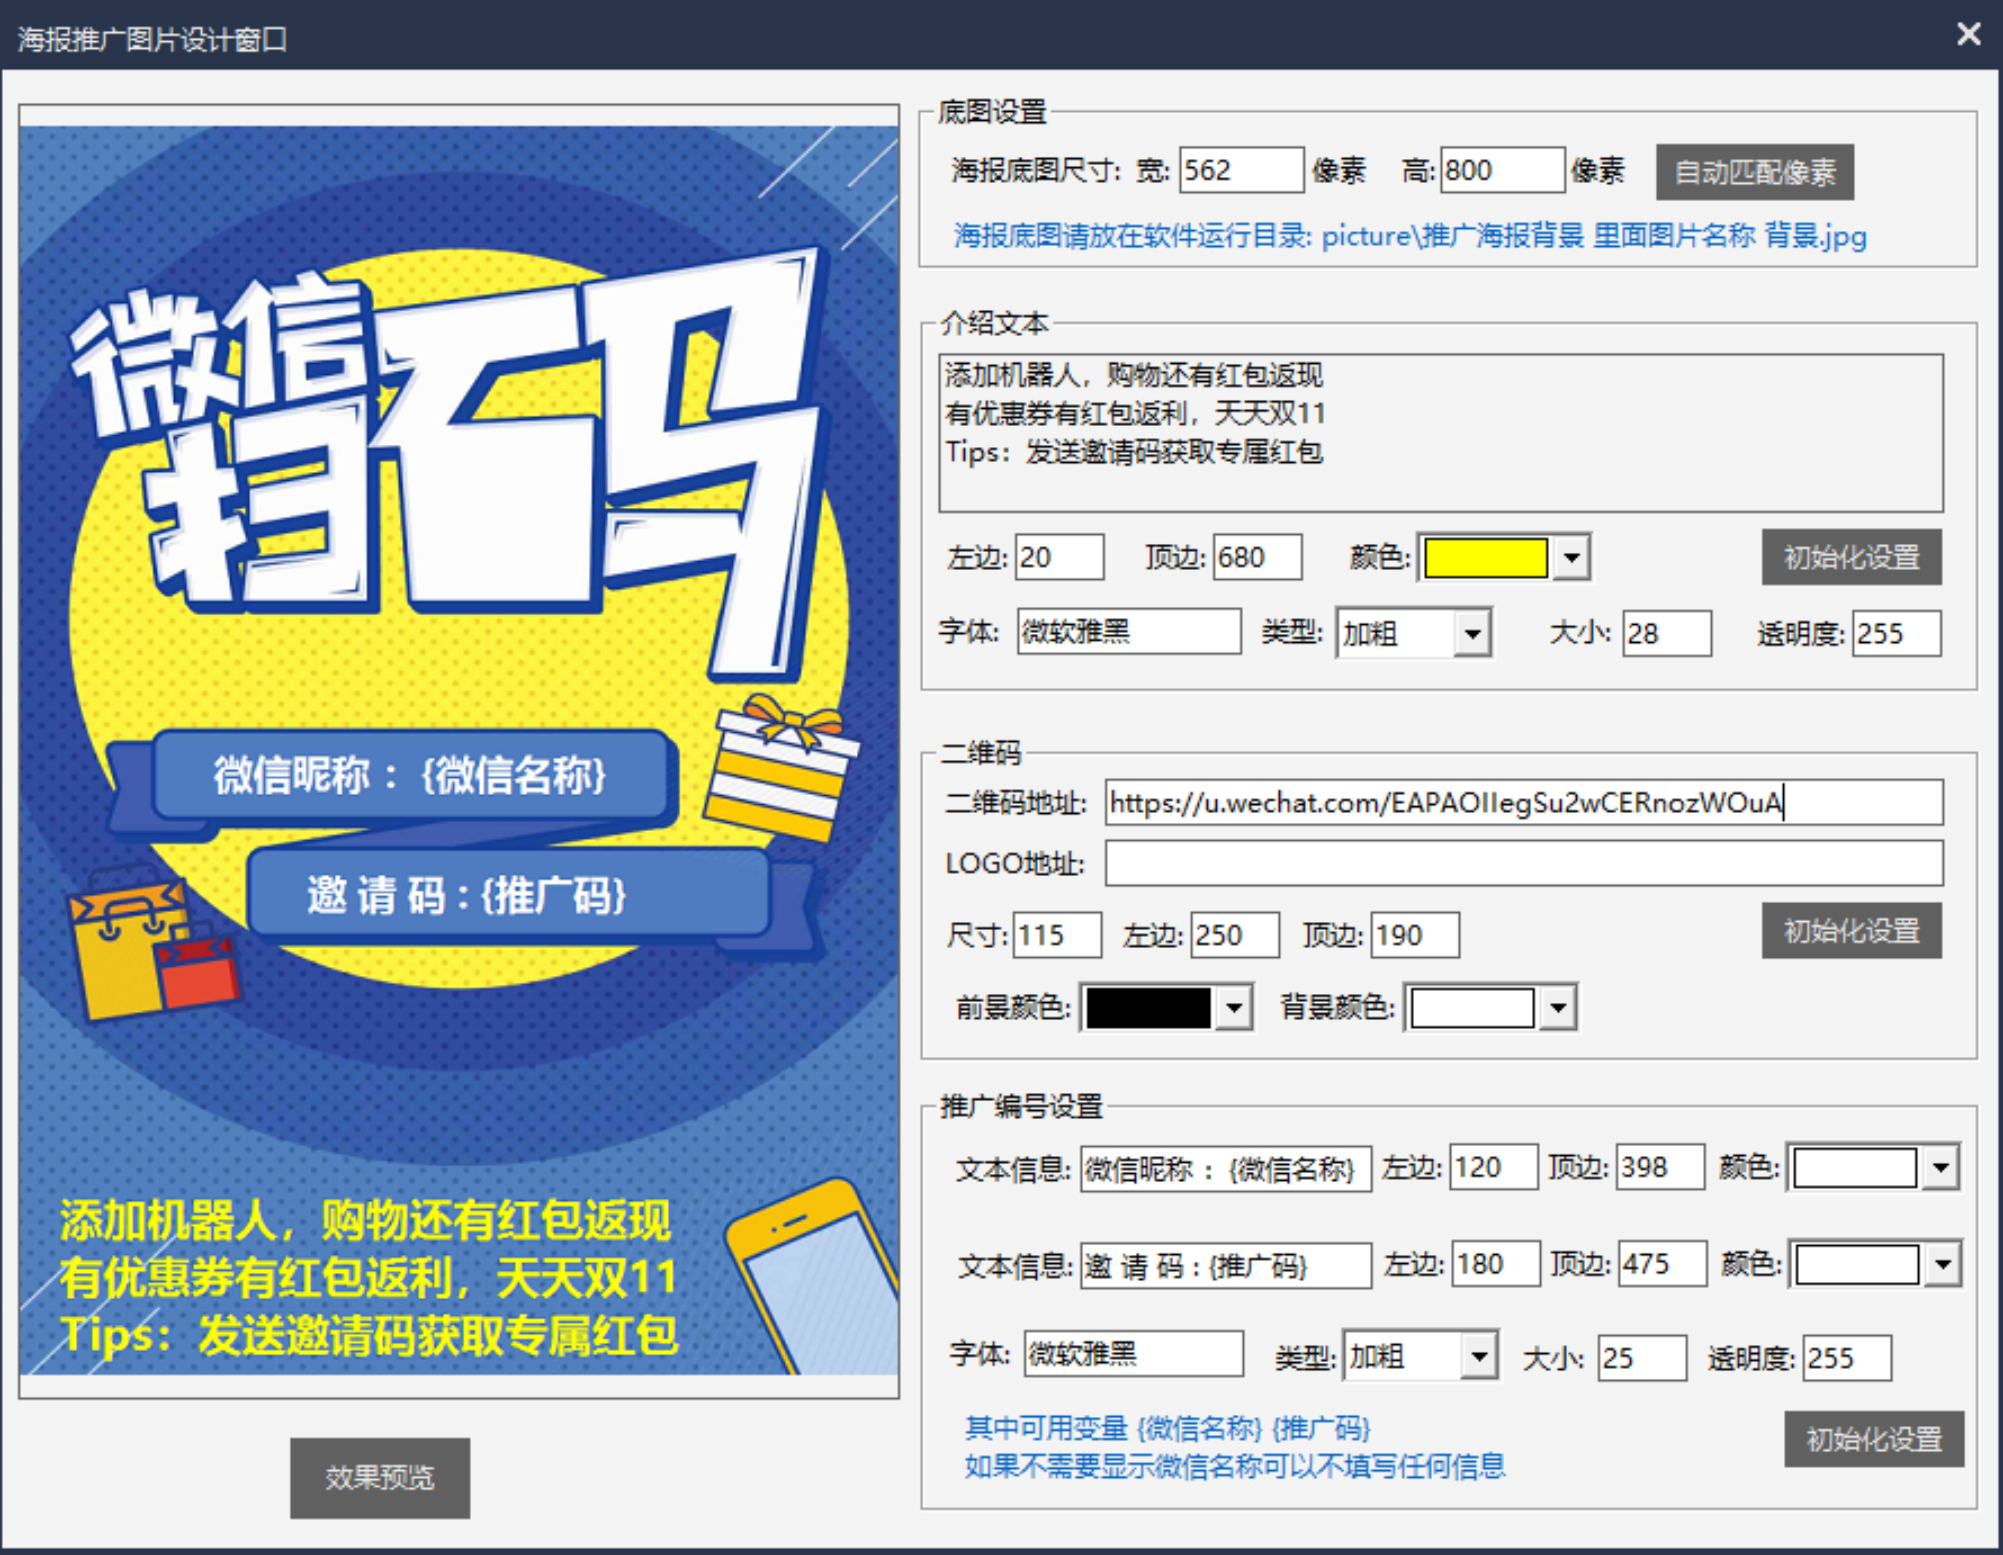Edit promotion transparency field 255
This screenshot has height=1555, width=2003.
(1847, 1358)
